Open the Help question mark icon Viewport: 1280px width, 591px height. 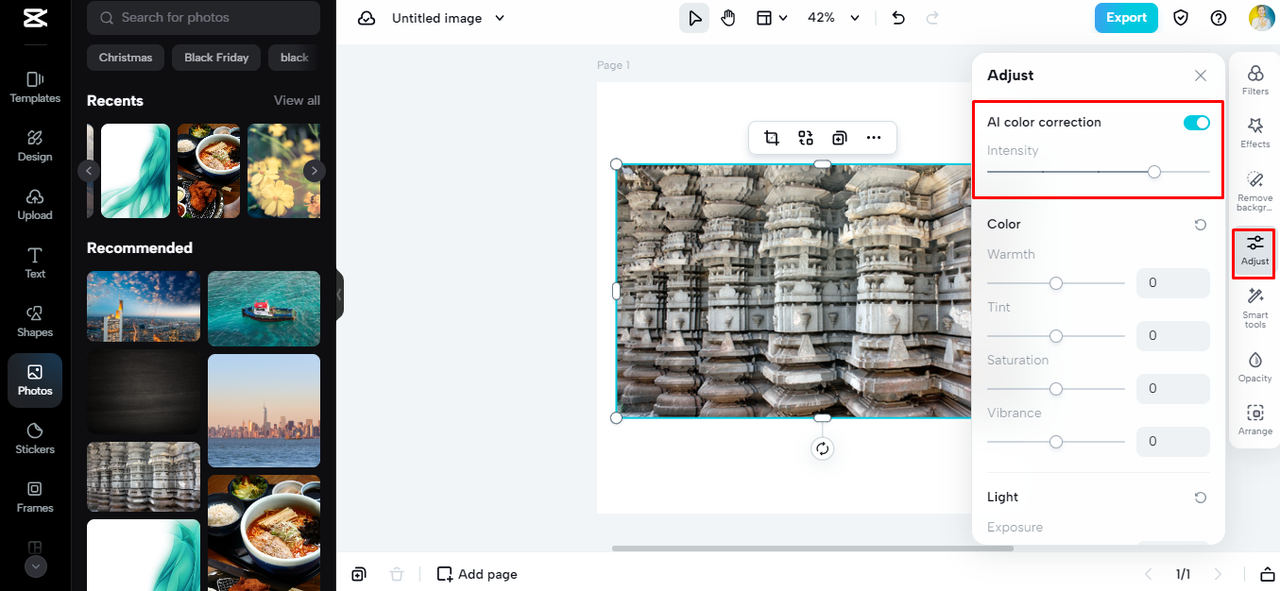click(1218, 18)
